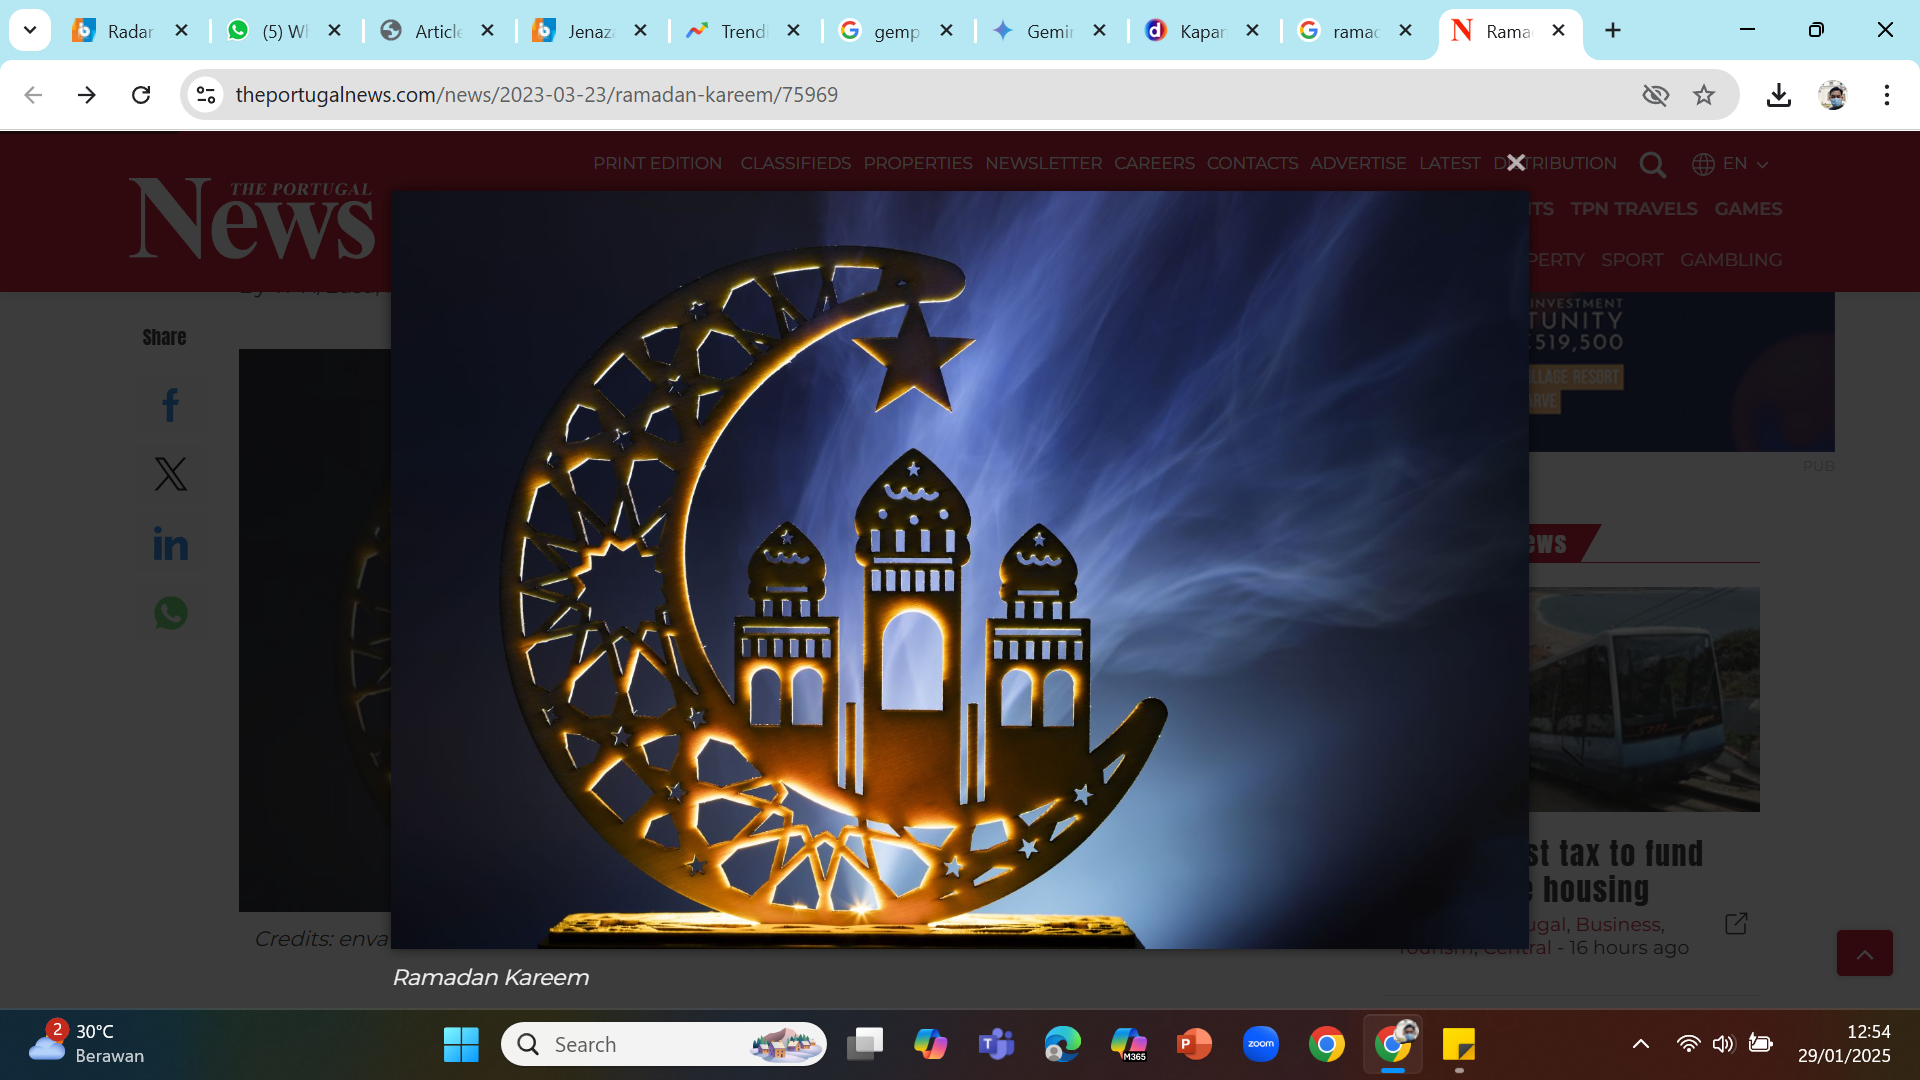
Task: Expand the tab search dropdown
Action: (30, 30)
